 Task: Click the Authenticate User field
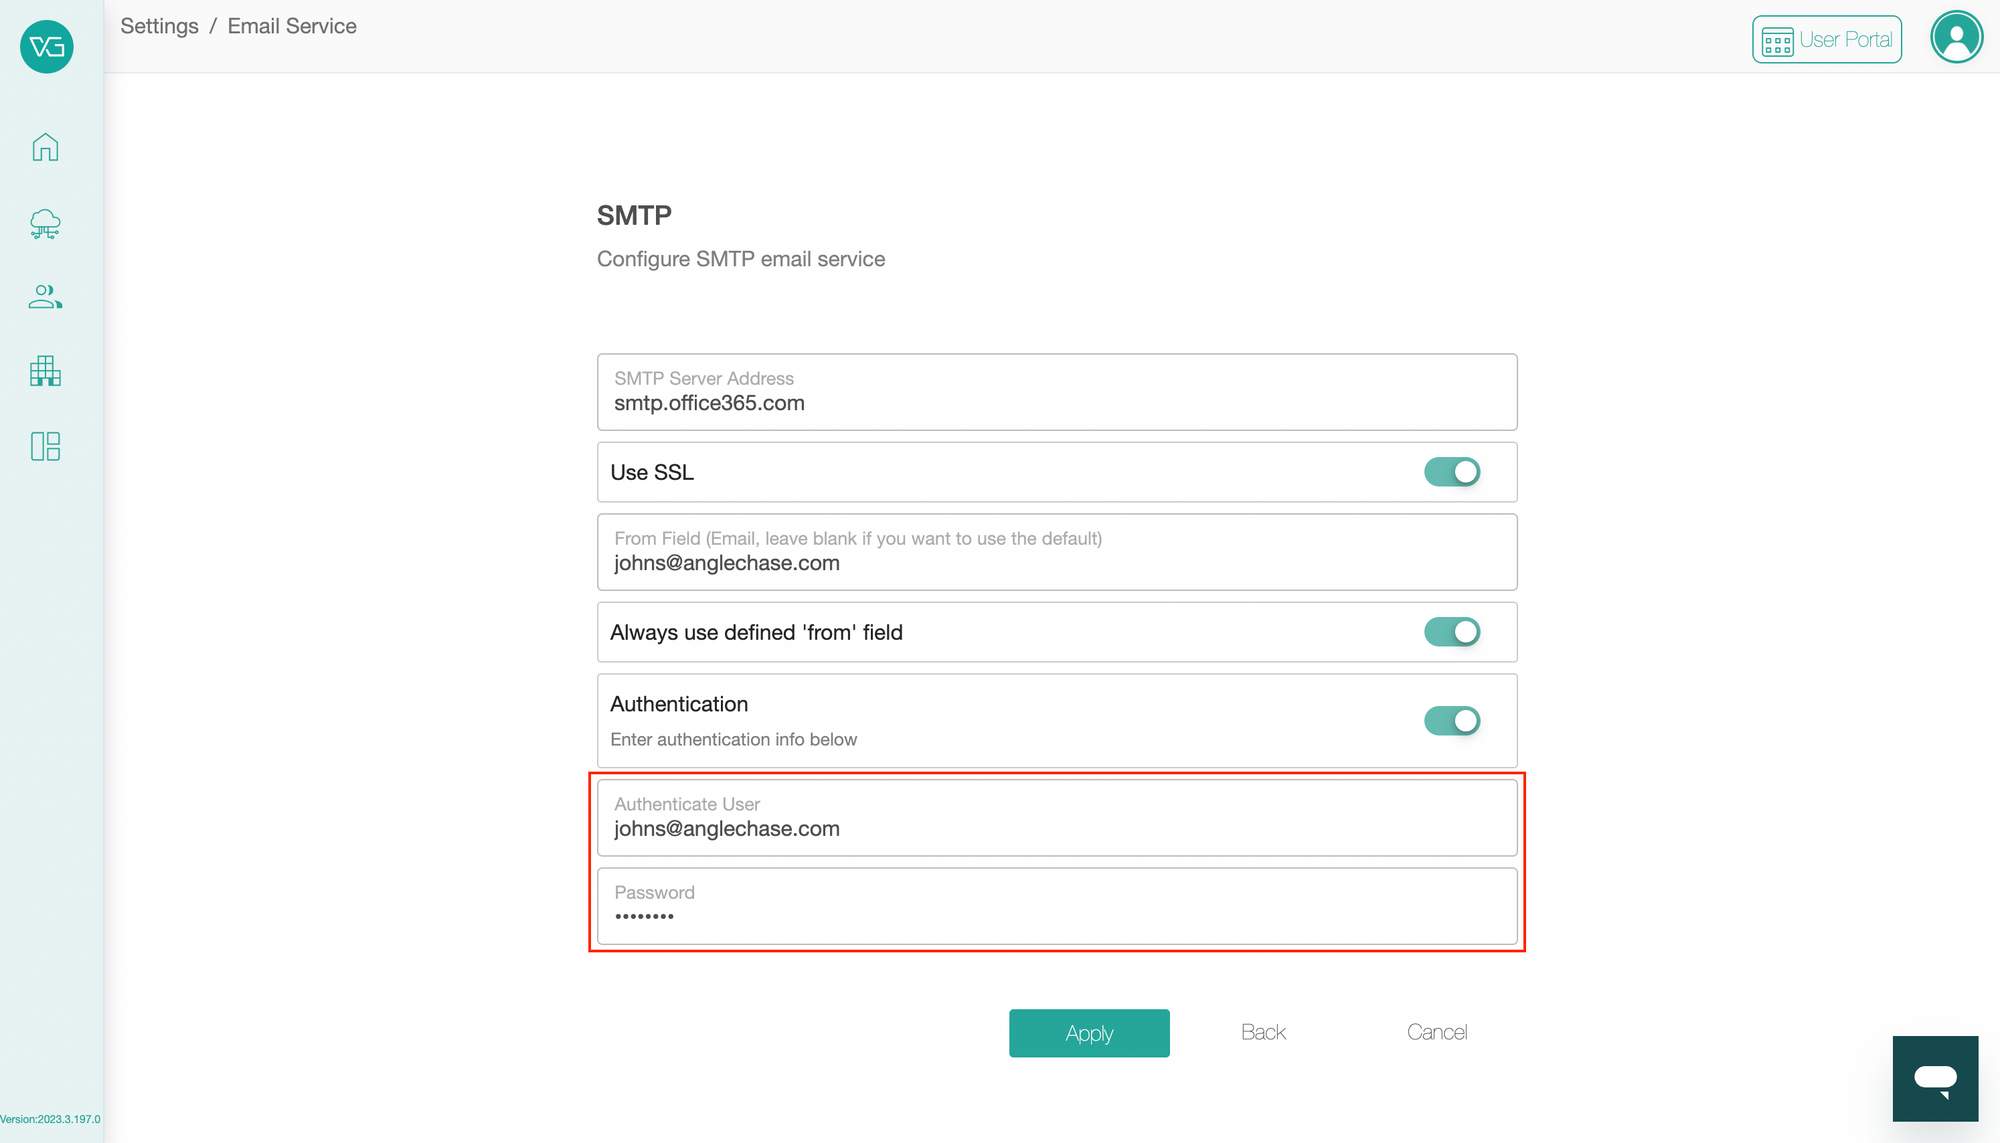[x=1057, y=818]
